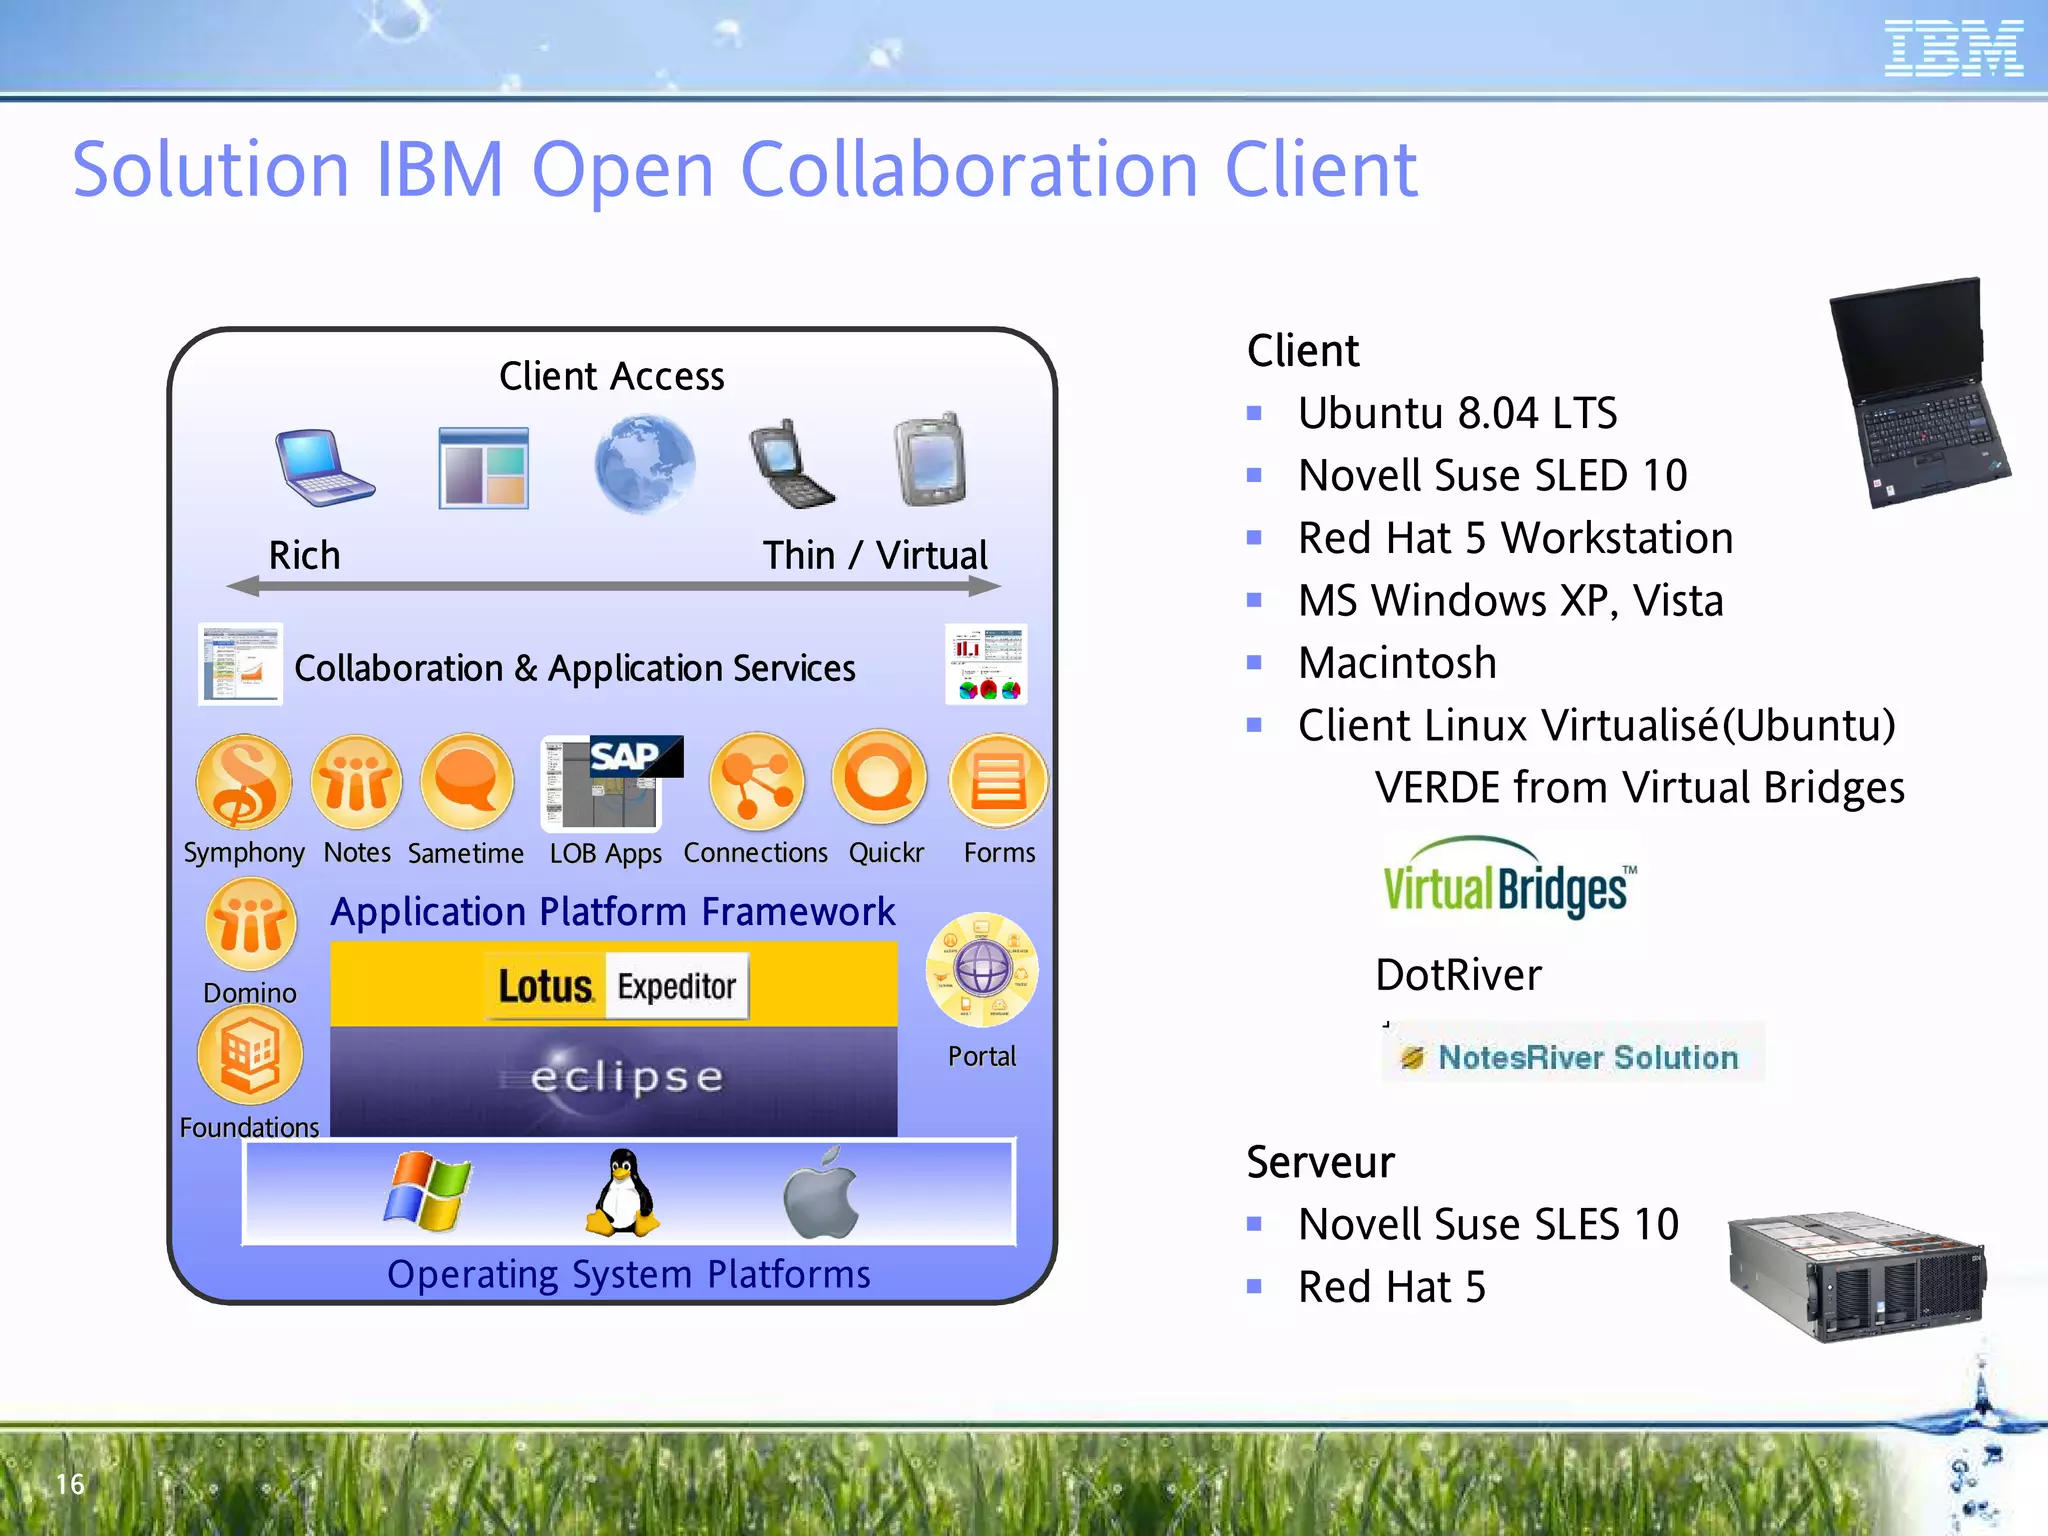Image resolution: width=2048 pixels, height=1536 pixels.
Task: Click the 'DotRiver' text
Action: [x=1458, y=975]
